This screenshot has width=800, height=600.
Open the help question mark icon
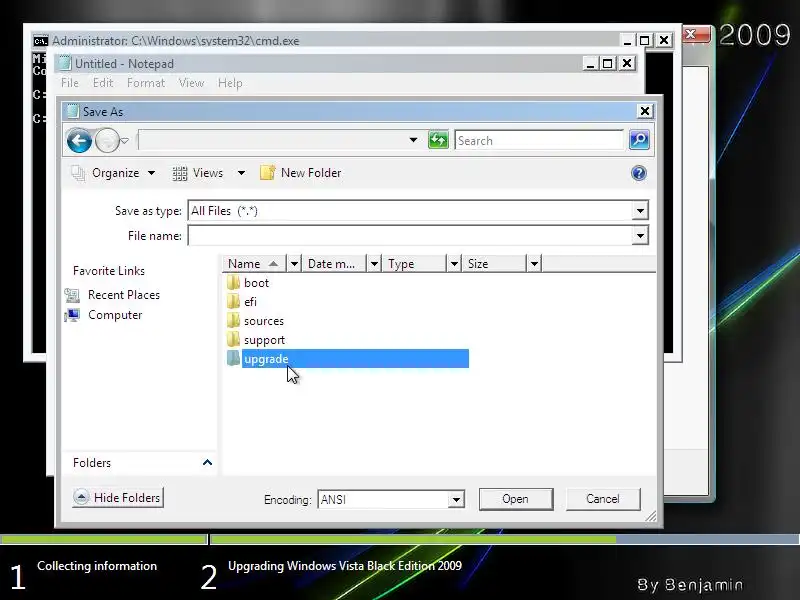639,173
